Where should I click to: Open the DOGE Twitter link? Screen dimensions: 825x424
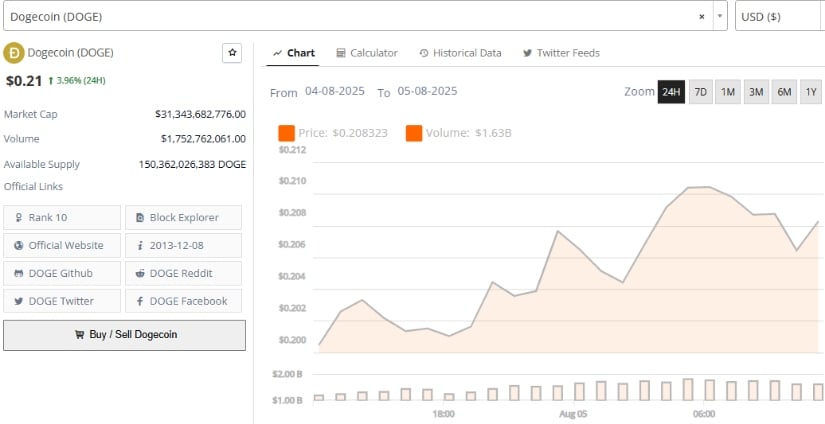[62, 301]
